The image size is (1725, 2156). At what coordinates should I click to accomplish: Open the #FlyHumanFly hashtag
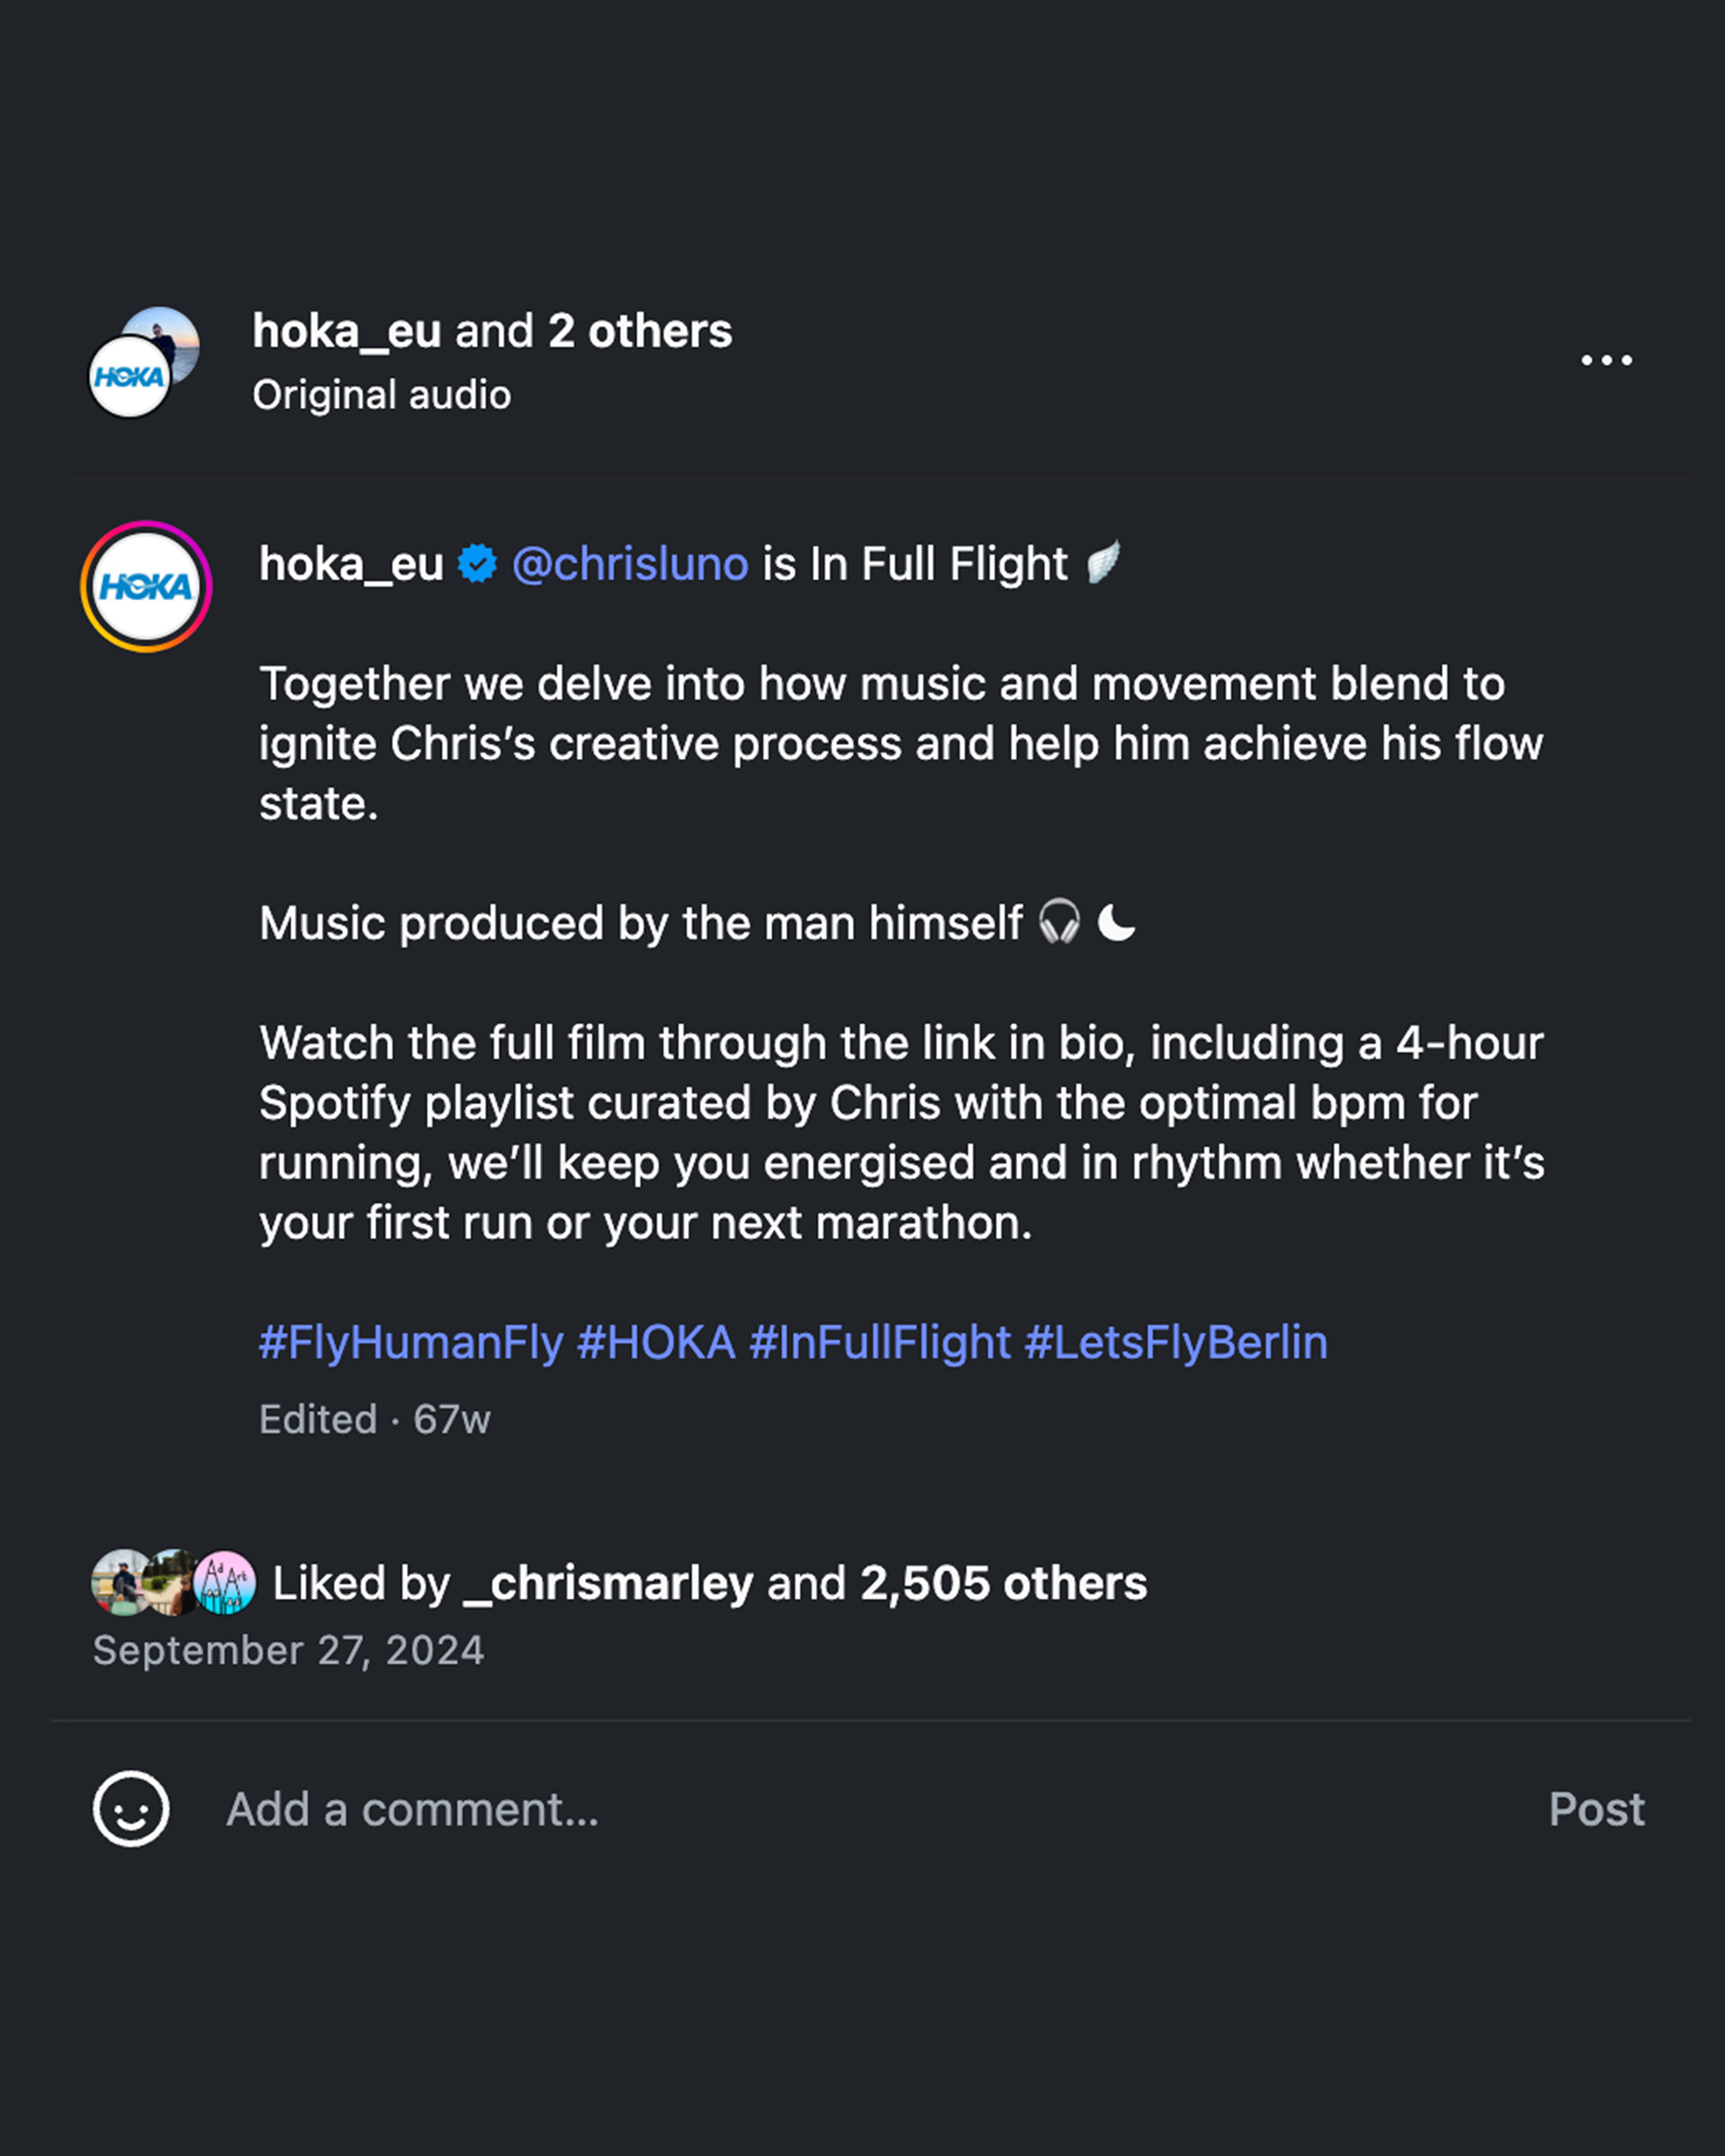(411, 1342)
